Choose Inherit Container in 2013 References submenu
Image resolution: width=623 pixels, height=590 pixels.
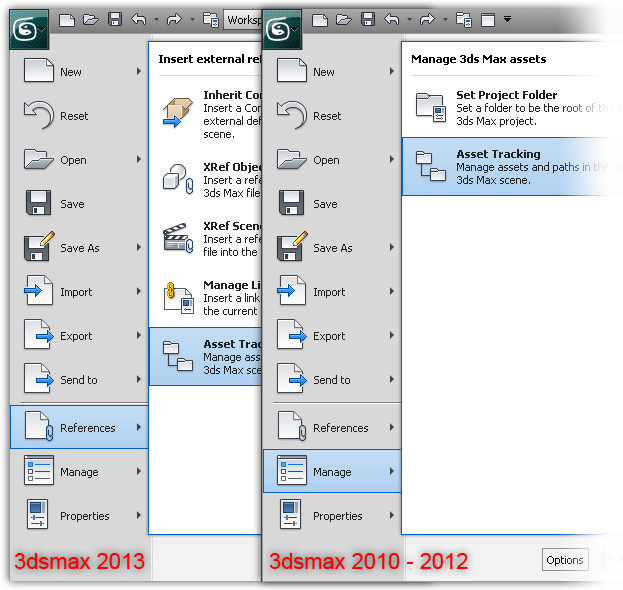205,114
